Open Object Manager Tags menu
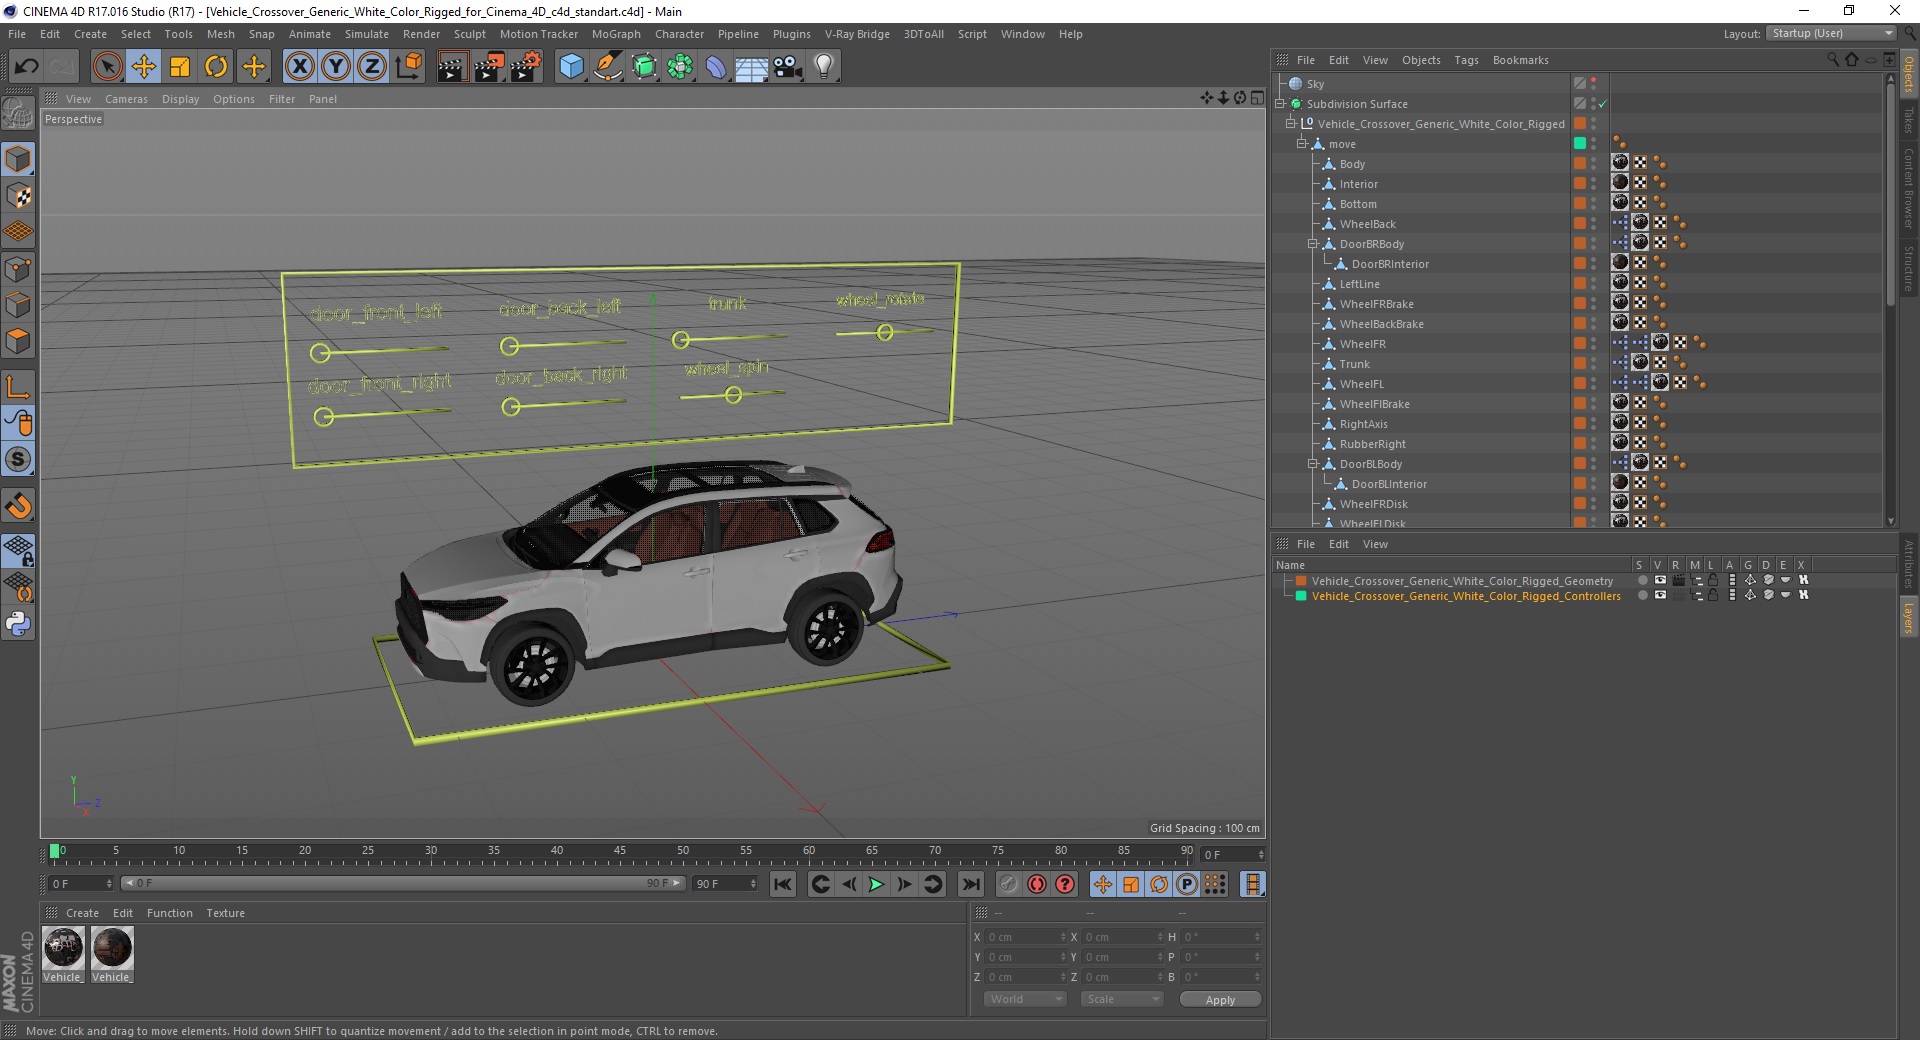1920x1040 pixels. (x=1466, y=60)
